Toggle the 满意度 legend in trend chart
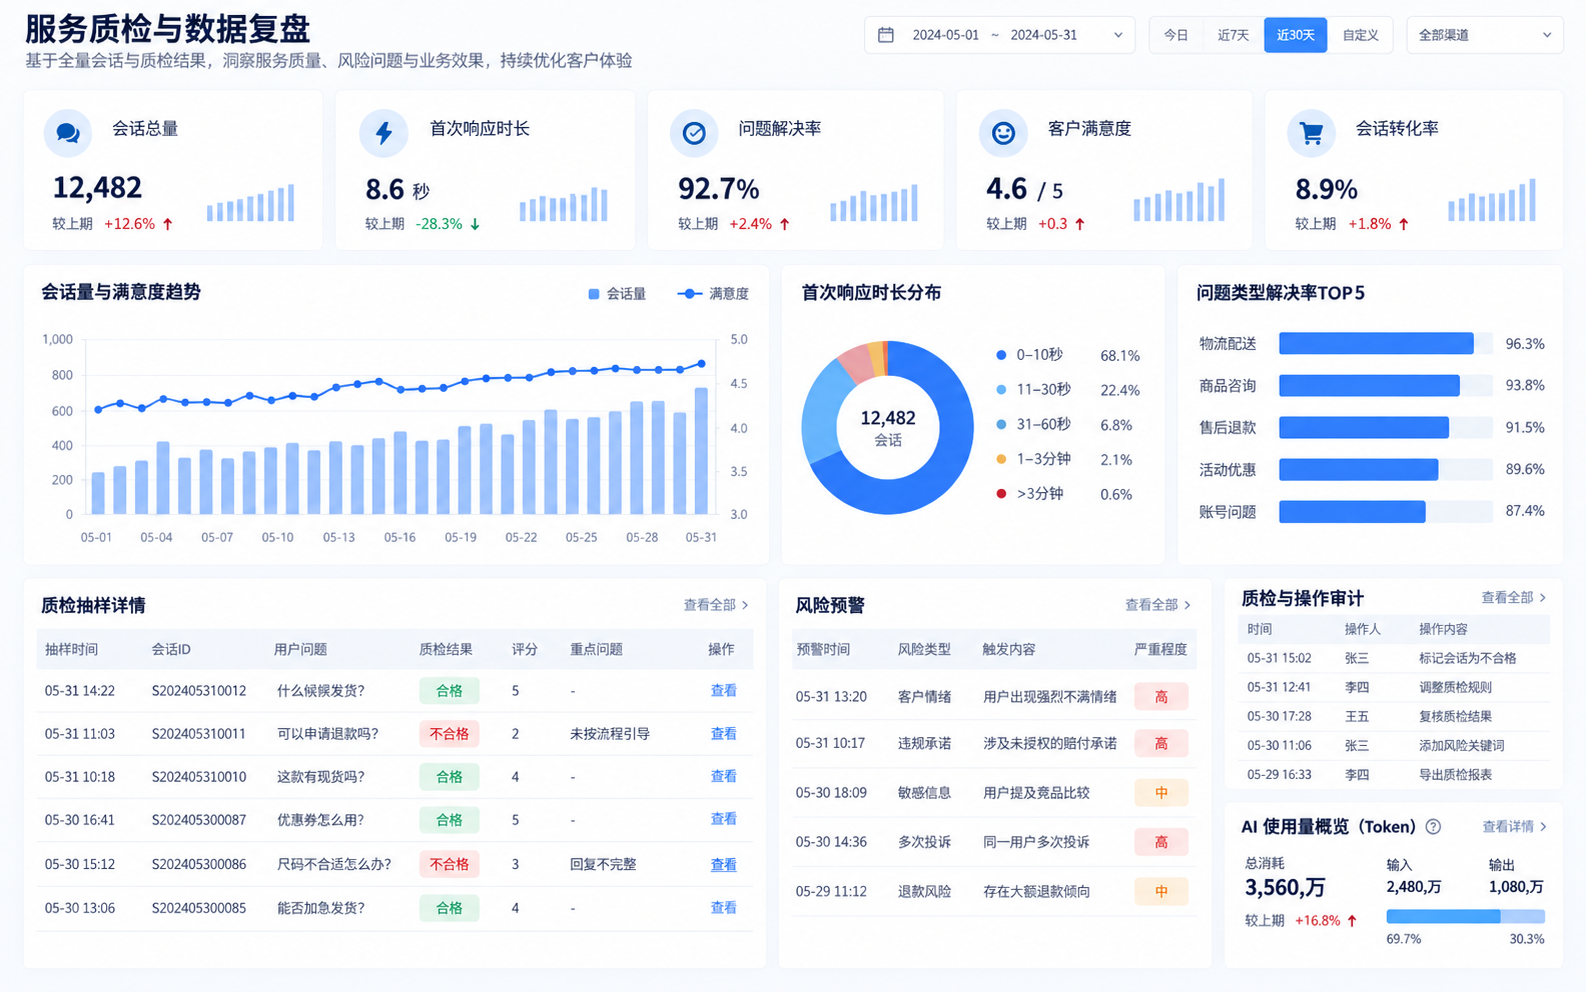This screenshot has height=992, width=1586. pyautogui.click(x=713, y=294)
